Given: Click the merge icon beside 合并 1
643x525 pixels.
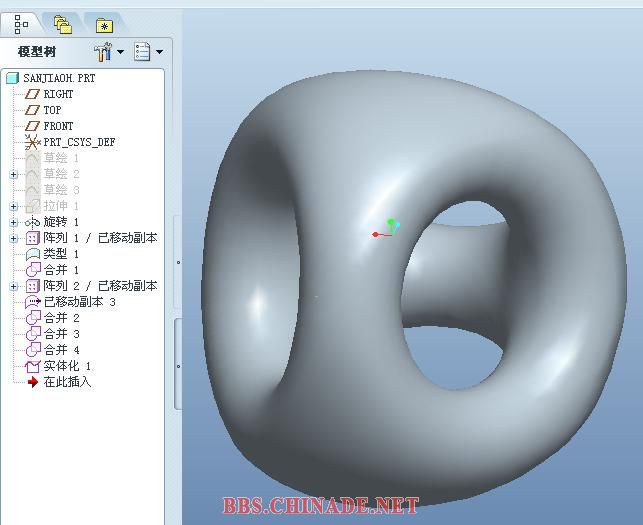Looking at the screenshot, I should pyautogui.click(x=33, y=270).
